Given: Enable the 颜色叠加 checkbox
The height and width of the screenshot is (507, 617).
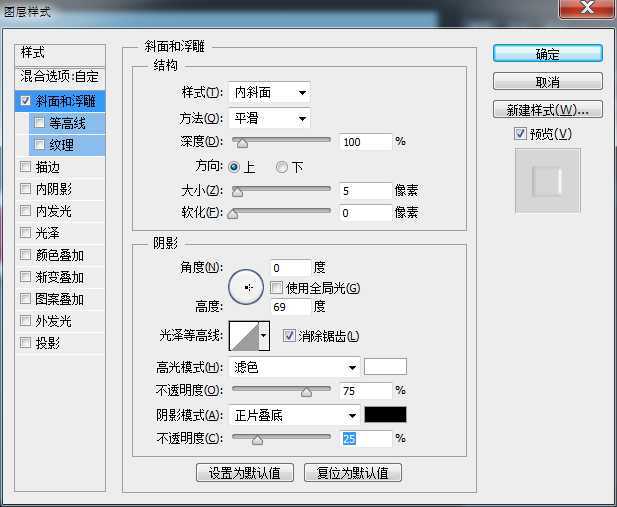Looking at the screenshot, I should 26,255.
